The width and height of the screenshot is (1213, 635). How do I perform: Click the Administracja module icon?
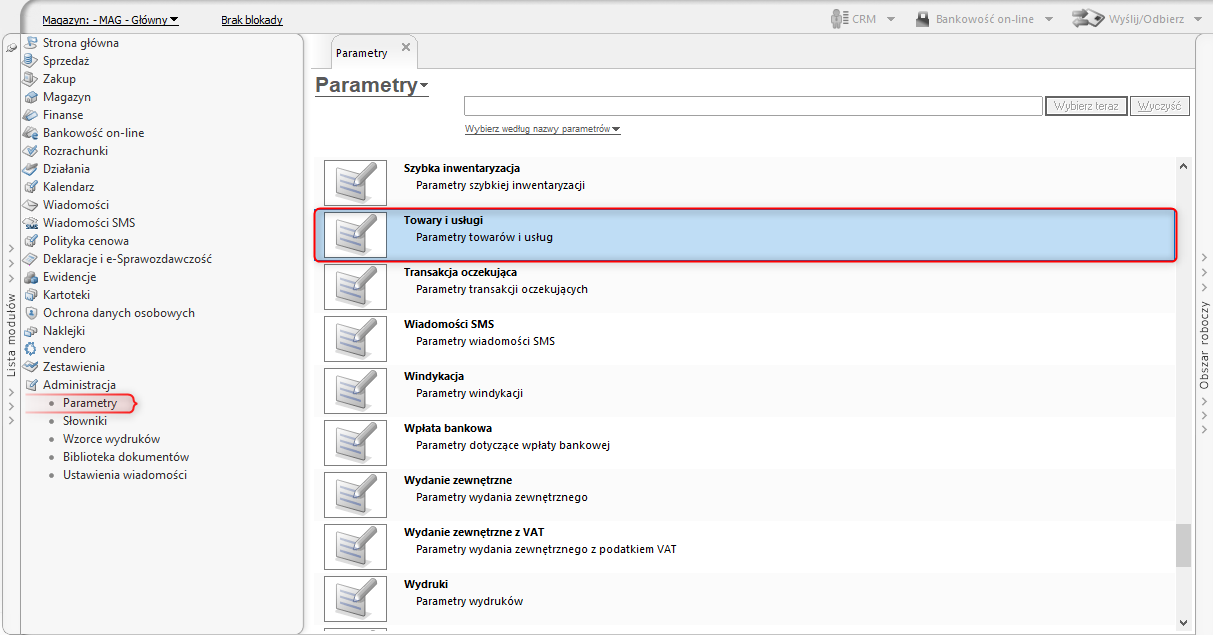[30, 385]
